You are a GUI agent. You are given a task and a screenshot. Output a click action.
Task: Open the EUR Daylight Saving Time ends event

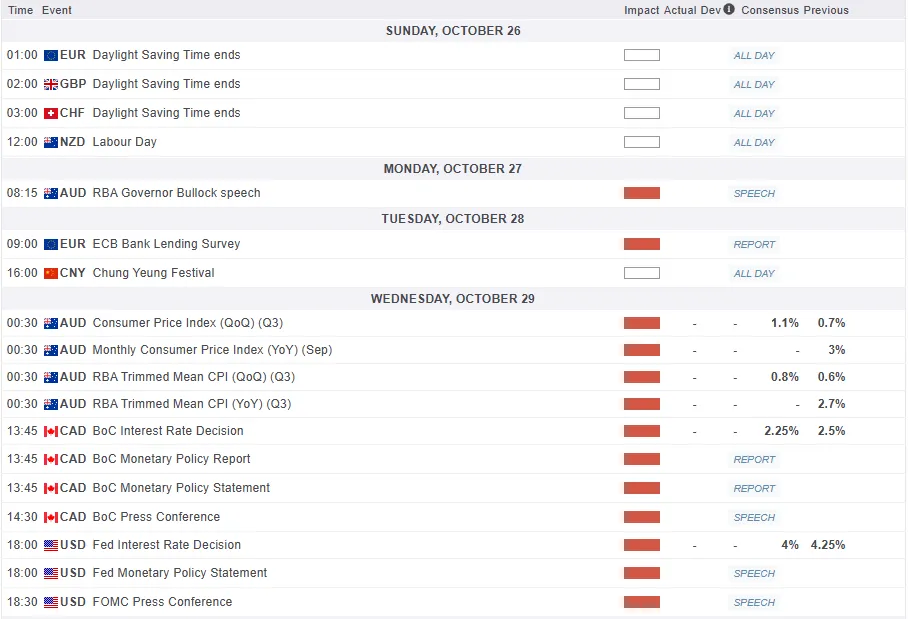[x=166, y=55]
